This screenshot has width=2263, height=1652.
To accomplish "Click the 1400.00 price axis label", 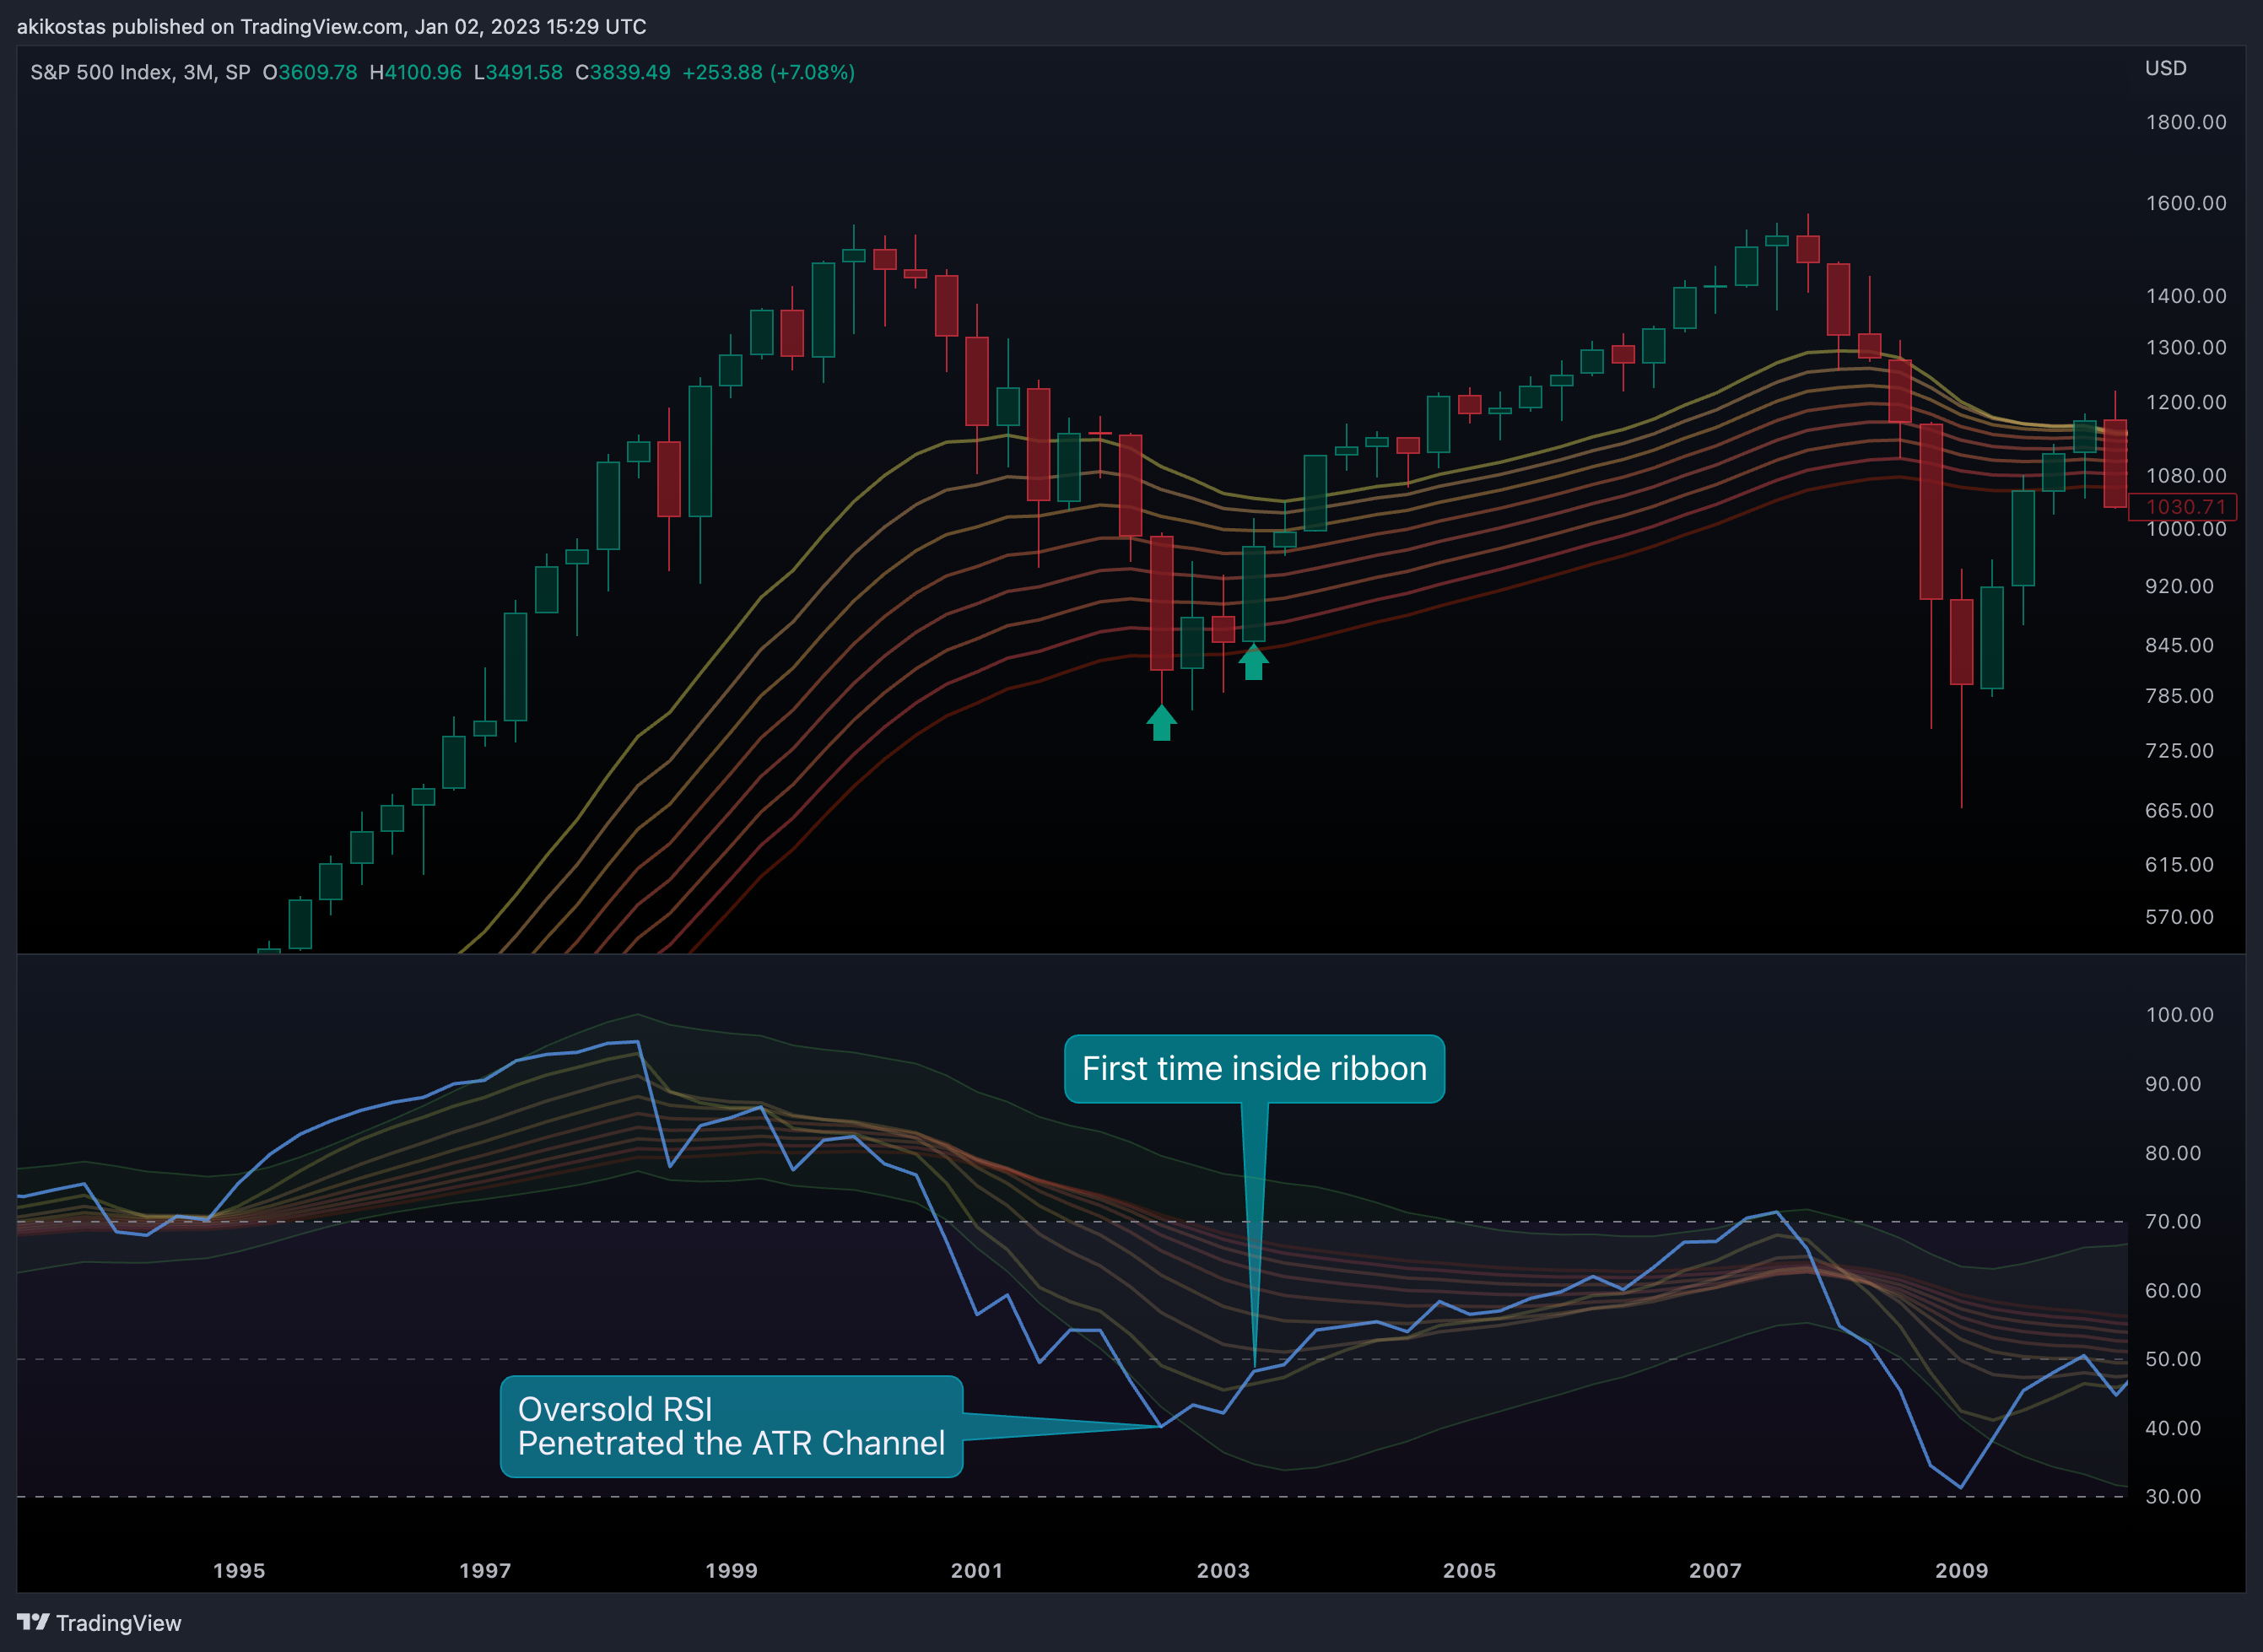I will tap(2186, 296).
